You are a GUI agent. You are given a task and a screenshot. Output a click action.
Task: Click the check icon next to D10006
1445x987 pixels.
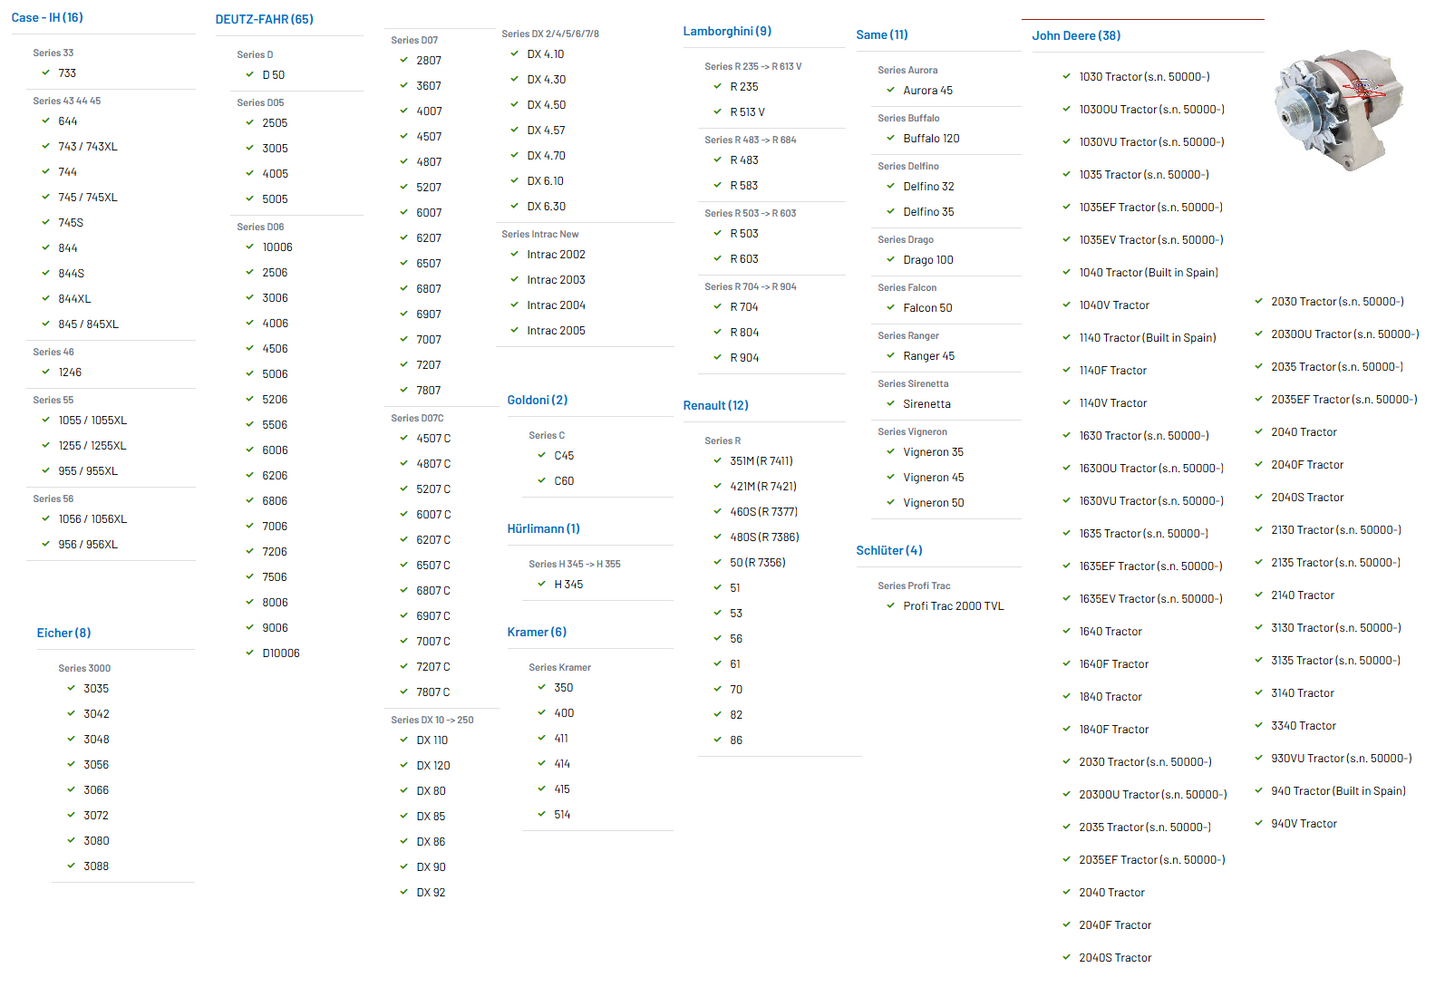[x=250, y=653]
